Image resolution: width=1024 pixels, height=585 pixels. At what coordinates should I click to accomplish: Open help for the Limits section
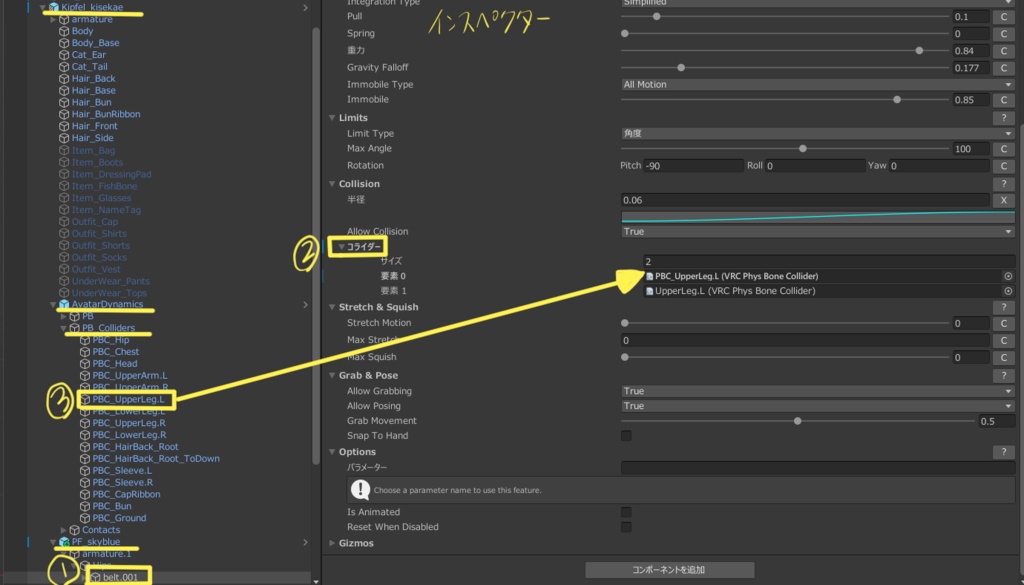1003,118
